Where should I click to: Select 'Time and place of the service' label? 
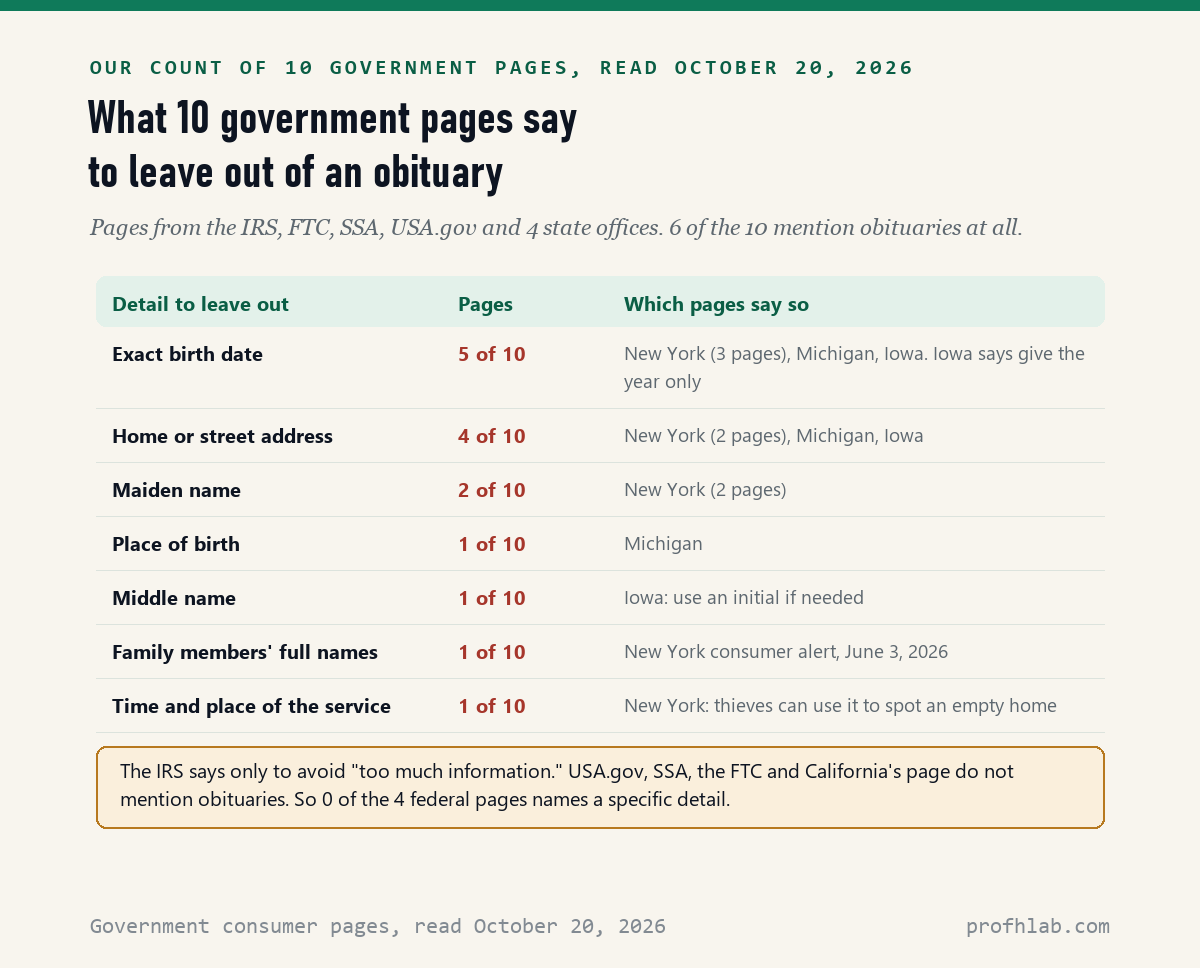click(x=251, y=706)
